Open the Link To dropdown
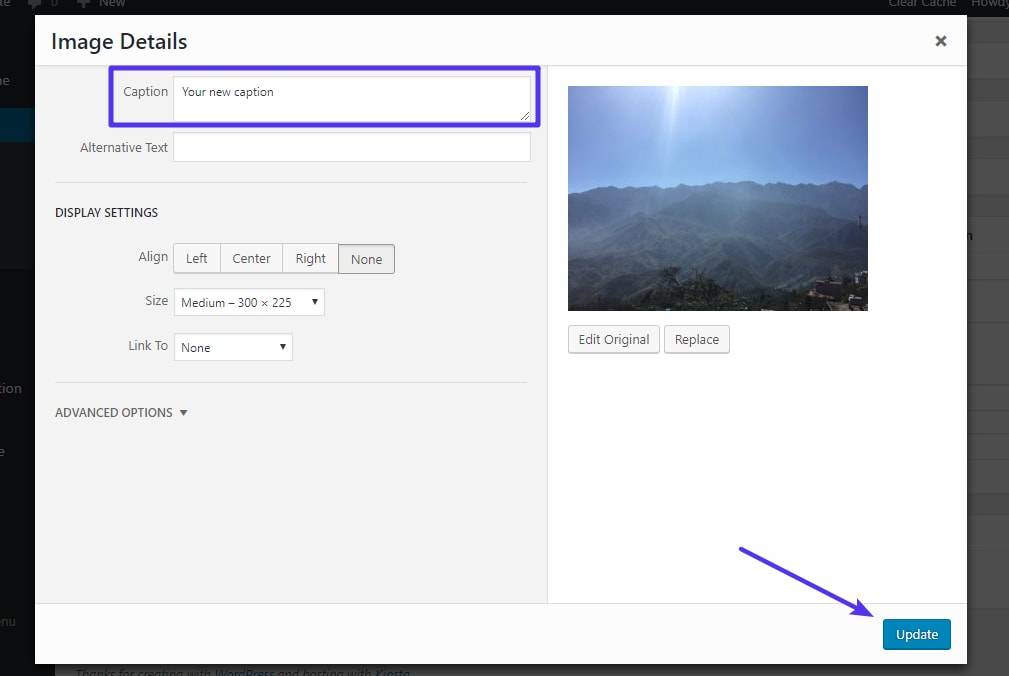The height and width of the screenshot is (676, 1009). tap(233, 347)
